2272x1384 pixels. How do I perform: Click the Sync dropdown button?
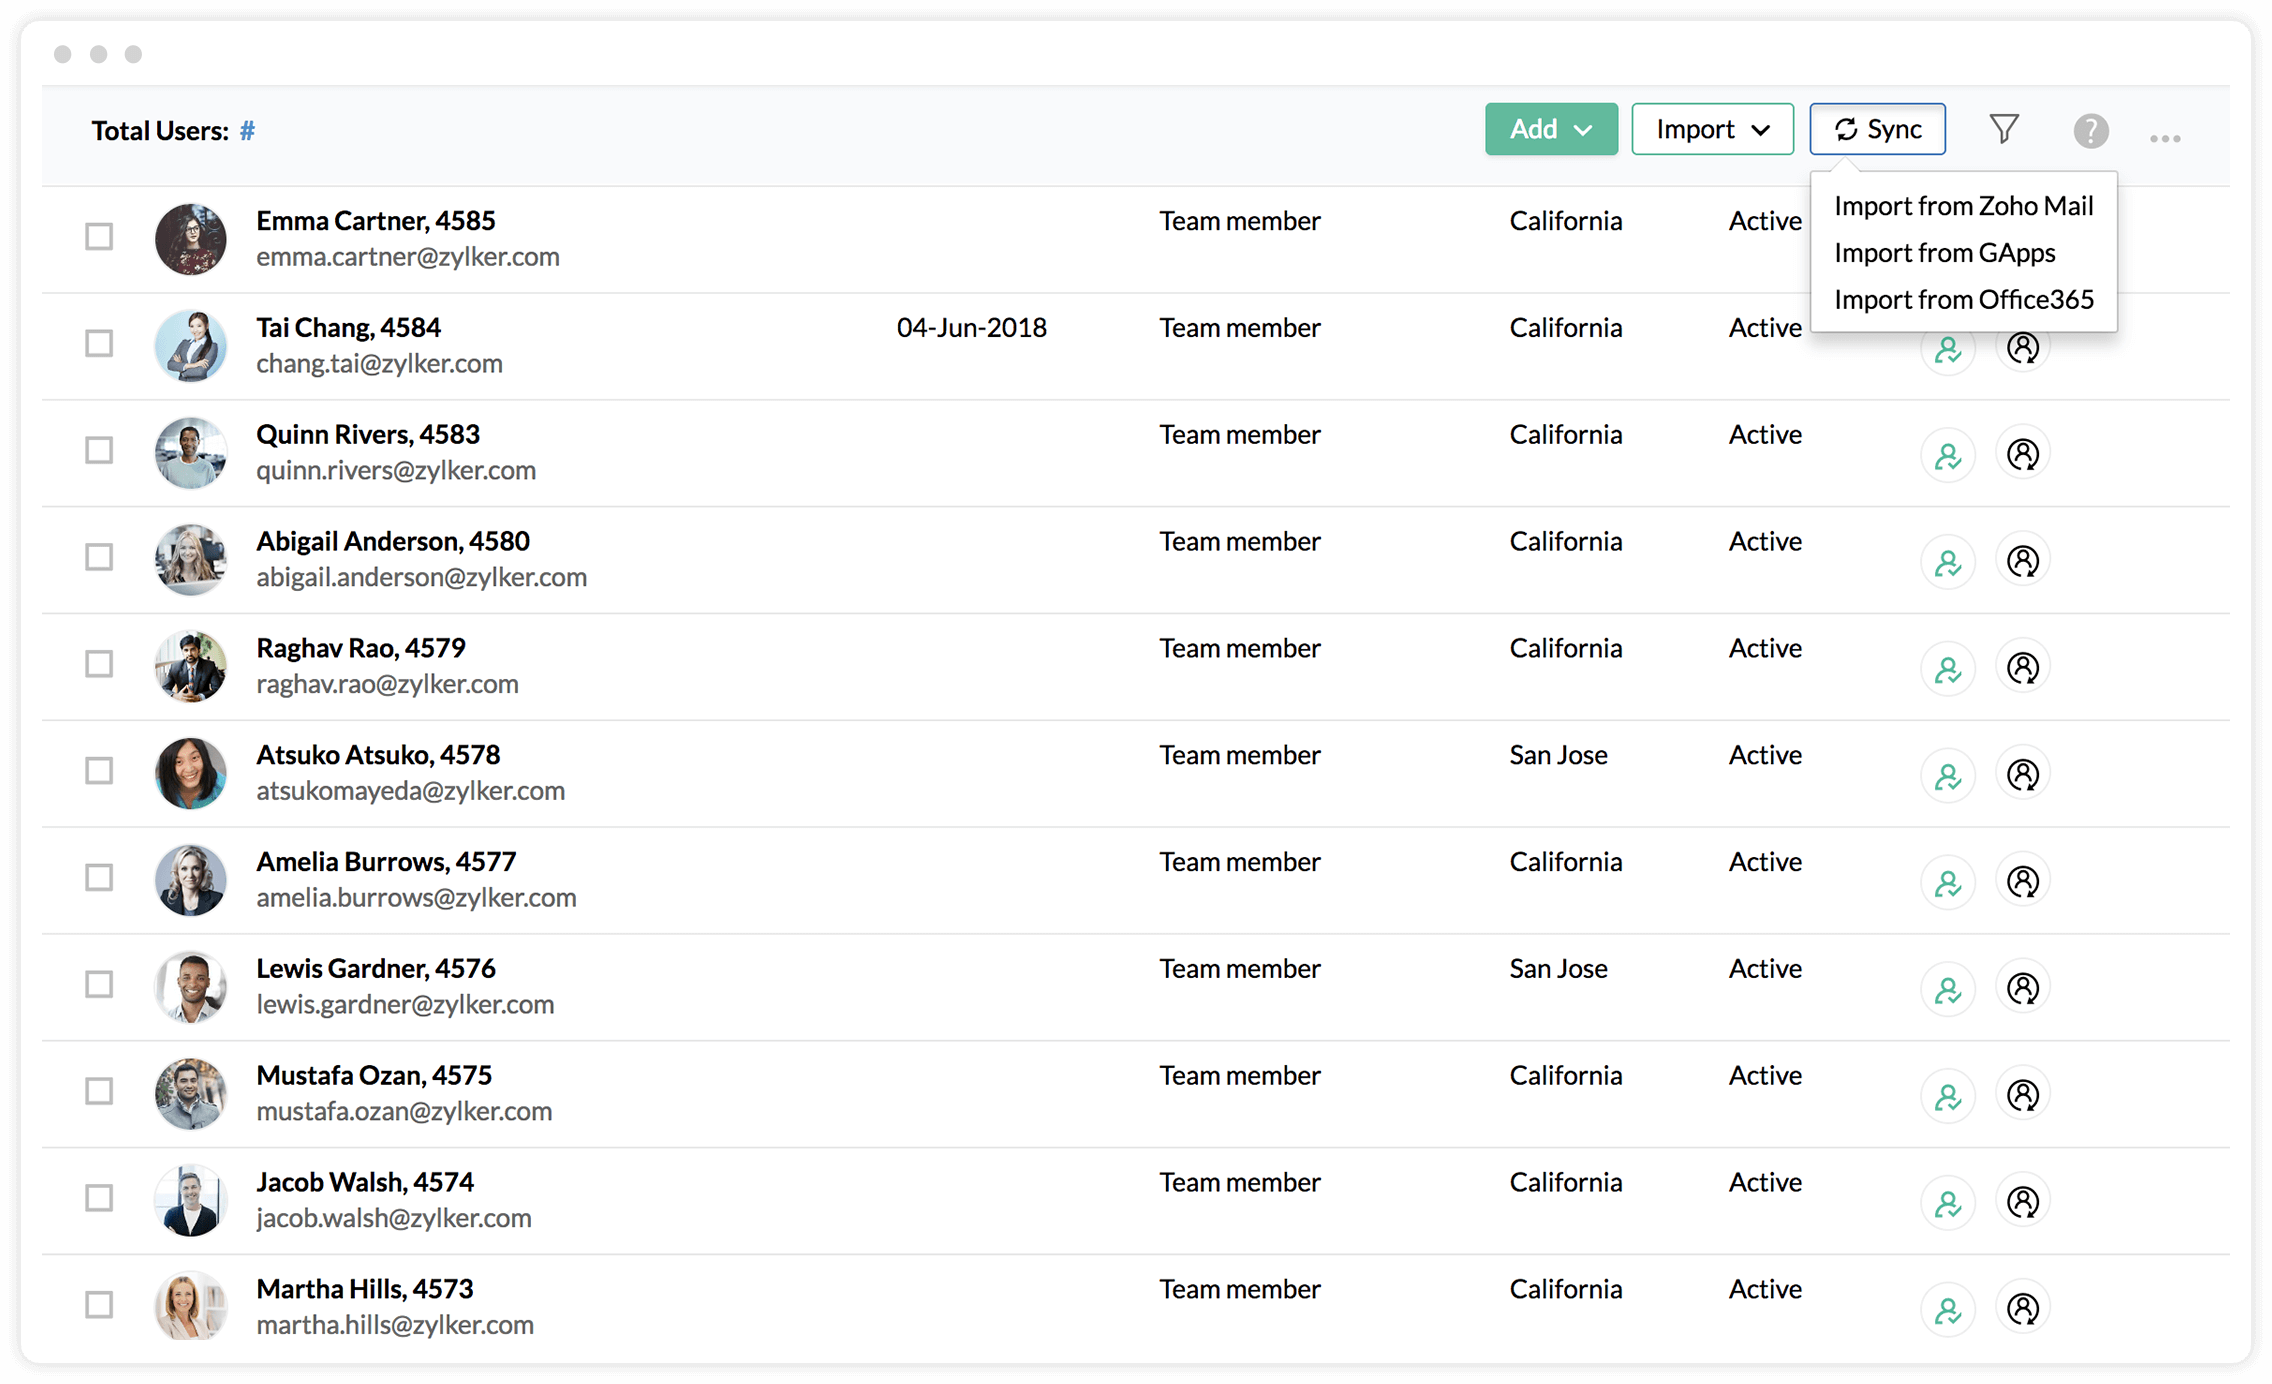click(x=1877, y=129)
